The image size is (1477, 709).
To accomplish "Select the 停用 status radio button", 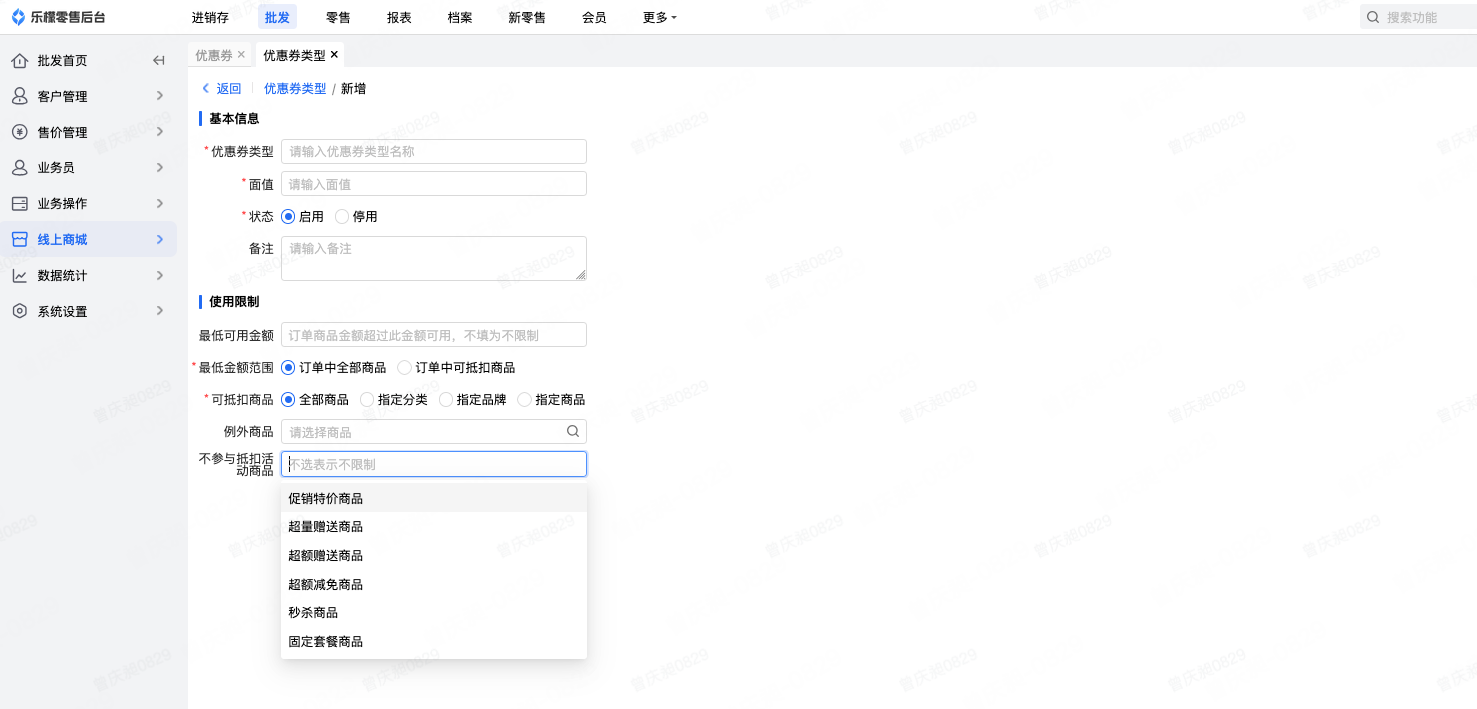I will [342, 216].
